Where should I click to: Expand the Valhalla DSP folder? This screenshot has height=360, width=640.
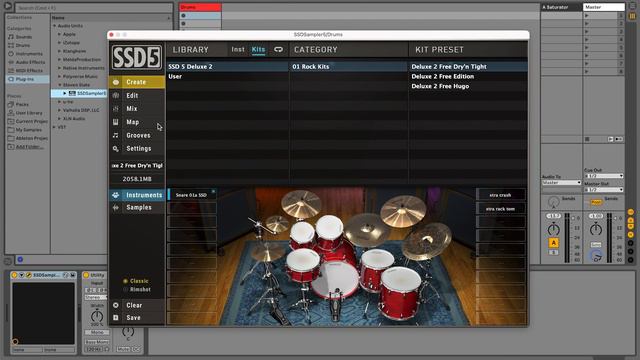60,110
